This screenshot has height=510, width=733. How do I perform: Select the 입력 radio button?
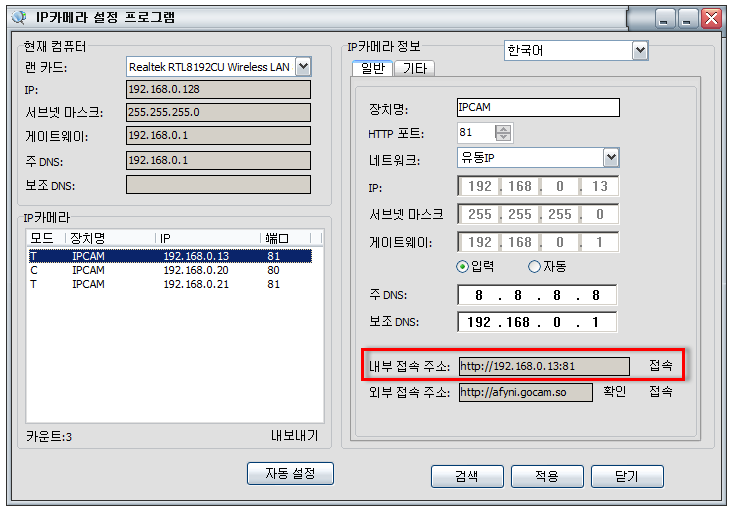462,266
